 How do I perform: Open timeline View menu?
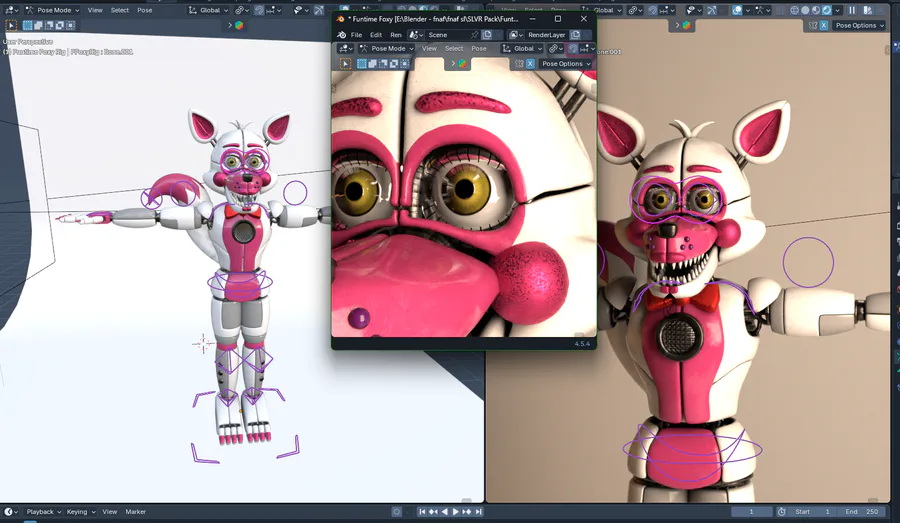click(110, 512)
